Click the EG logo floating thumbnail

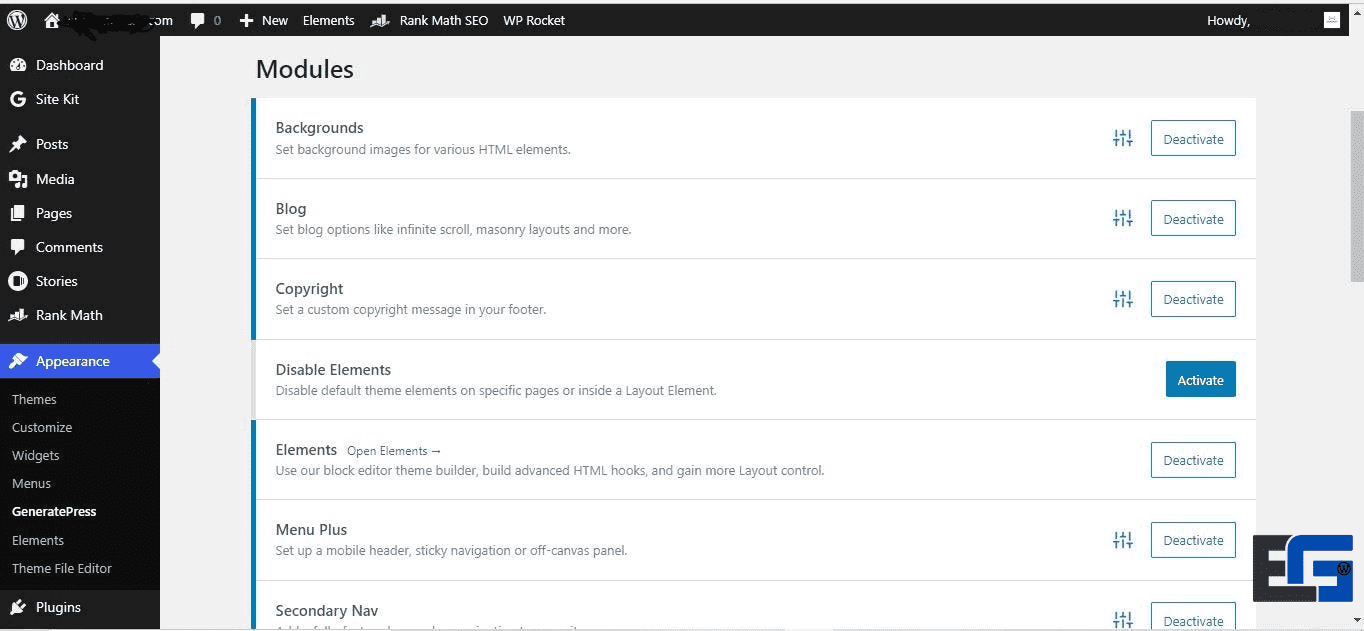[x=1302, y=568]
